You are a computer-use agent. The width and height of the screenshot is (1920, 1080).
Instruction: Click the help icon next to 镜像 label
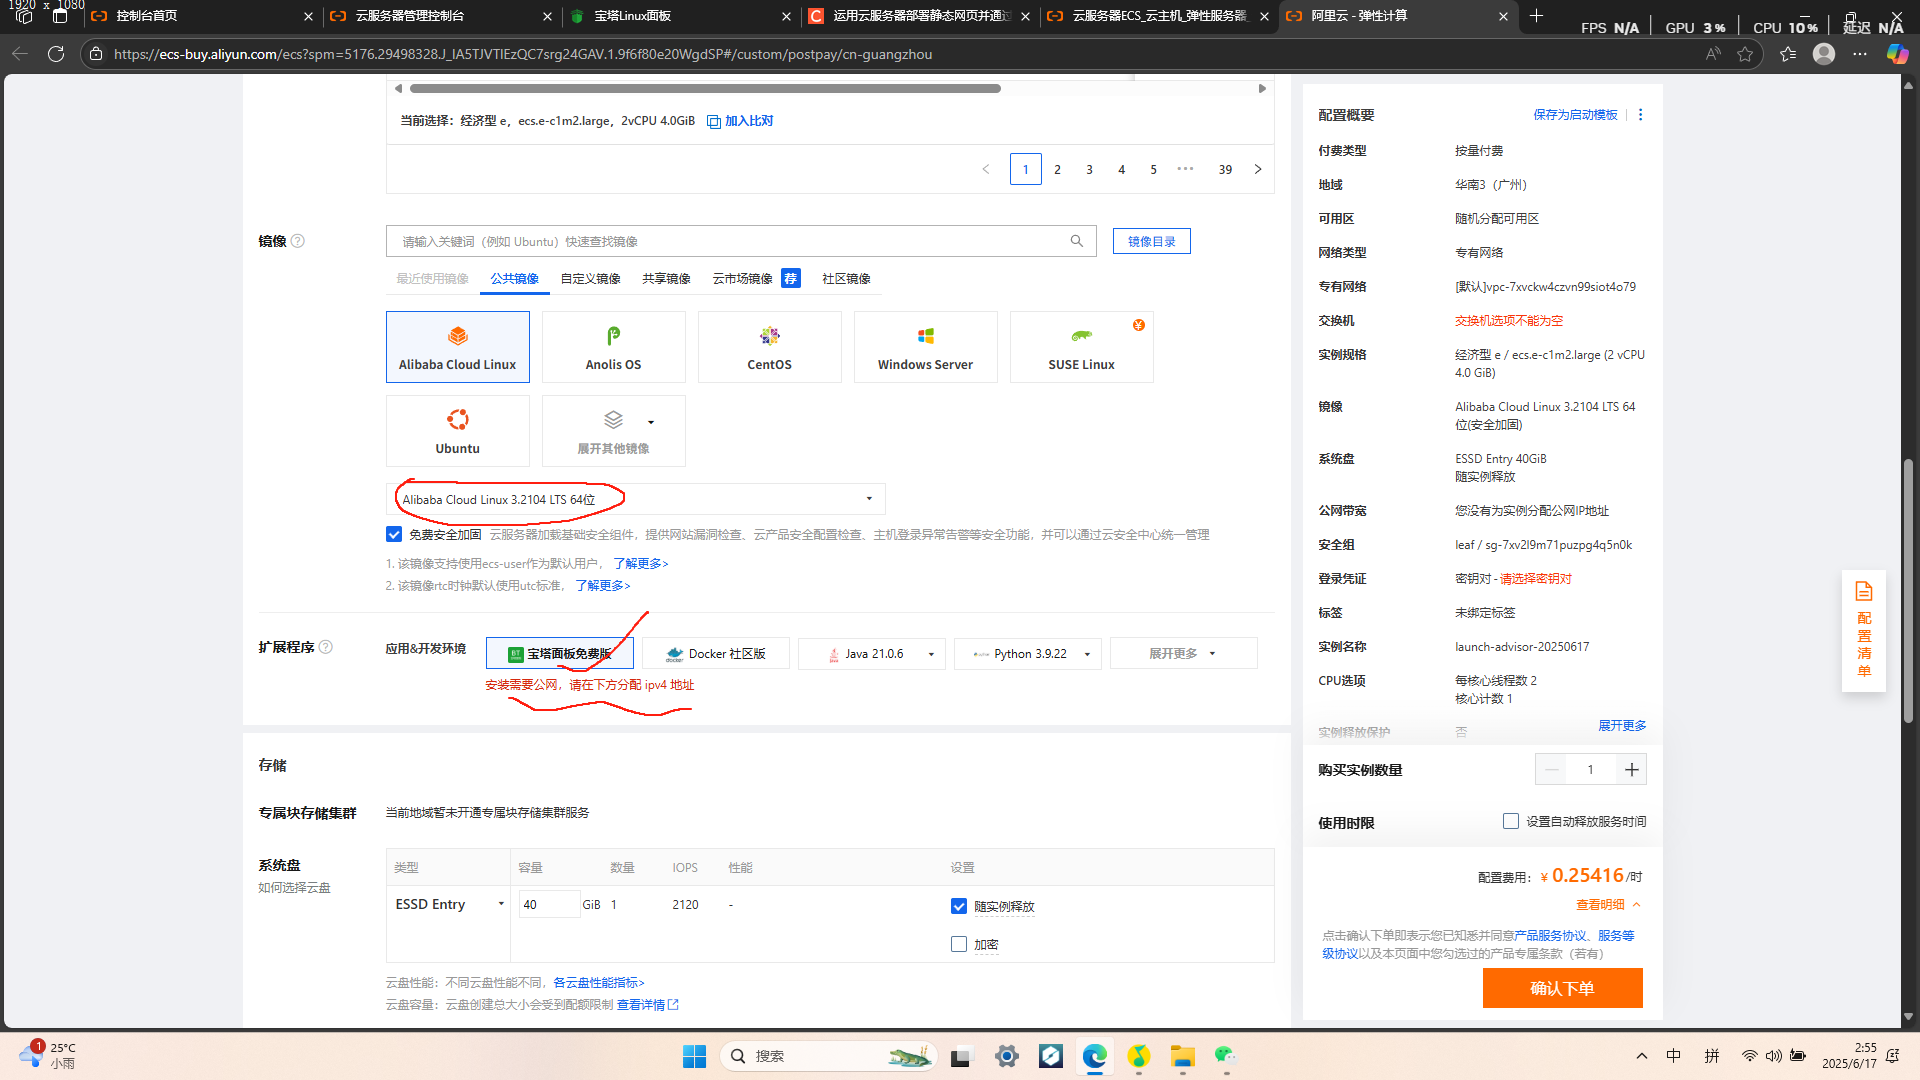pos(298,241)
